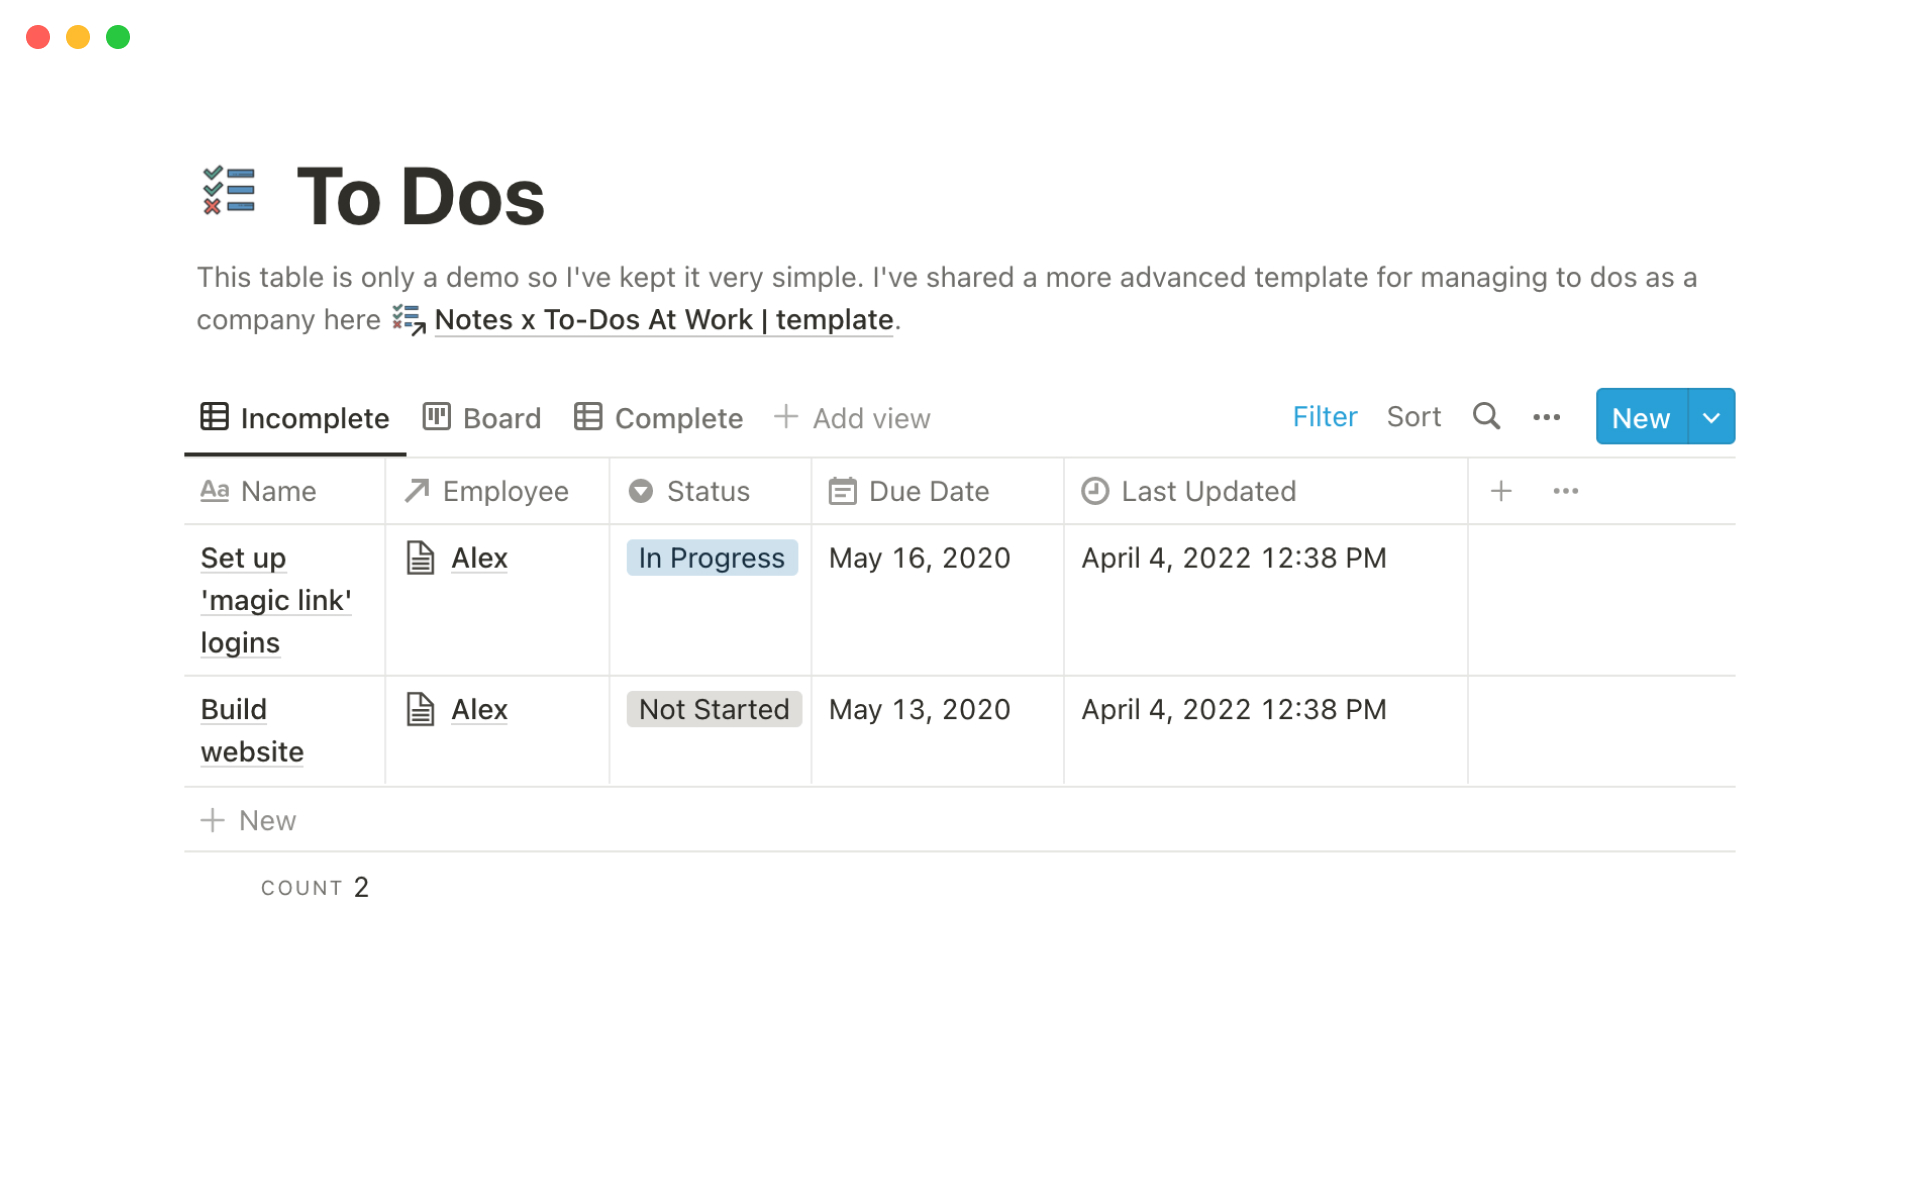This screenshot has width=1920, height=1200.
Task: Open the Sort options
Action: coord(1413,417)
